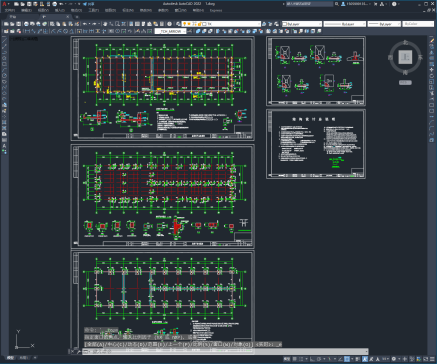Screen dimensions: 437x364
Task: Click the signed-in user account name button
Action: coord(355,4)
